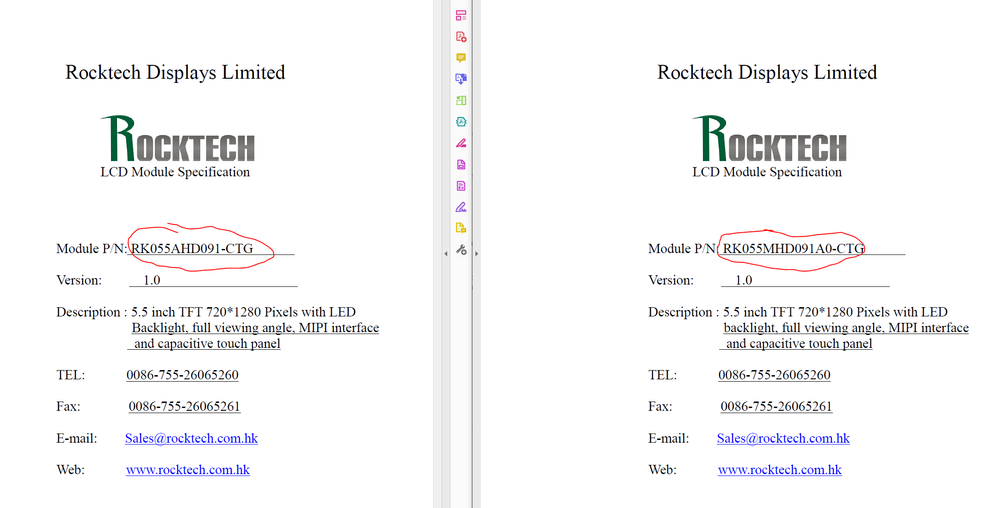Click 'Description :' label in right document
The width and height of the screenshot is (998, 508).
pos(684,312)
